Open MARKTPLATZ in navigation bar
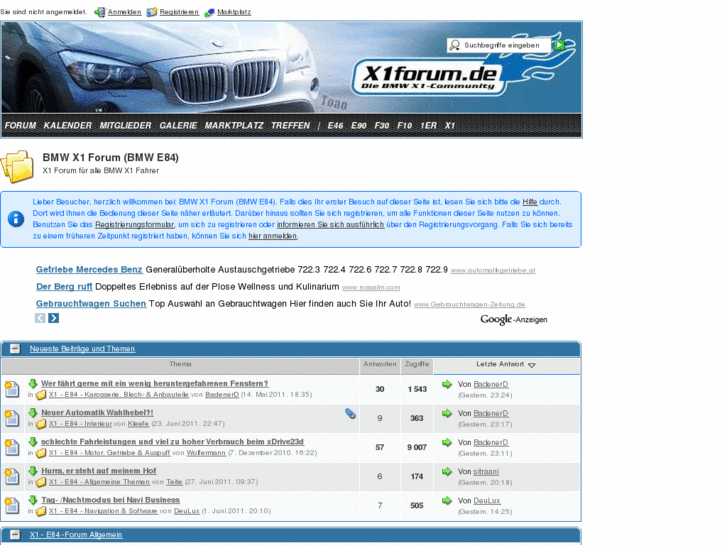Screen dimensions: 727x545 coord(234,126)
